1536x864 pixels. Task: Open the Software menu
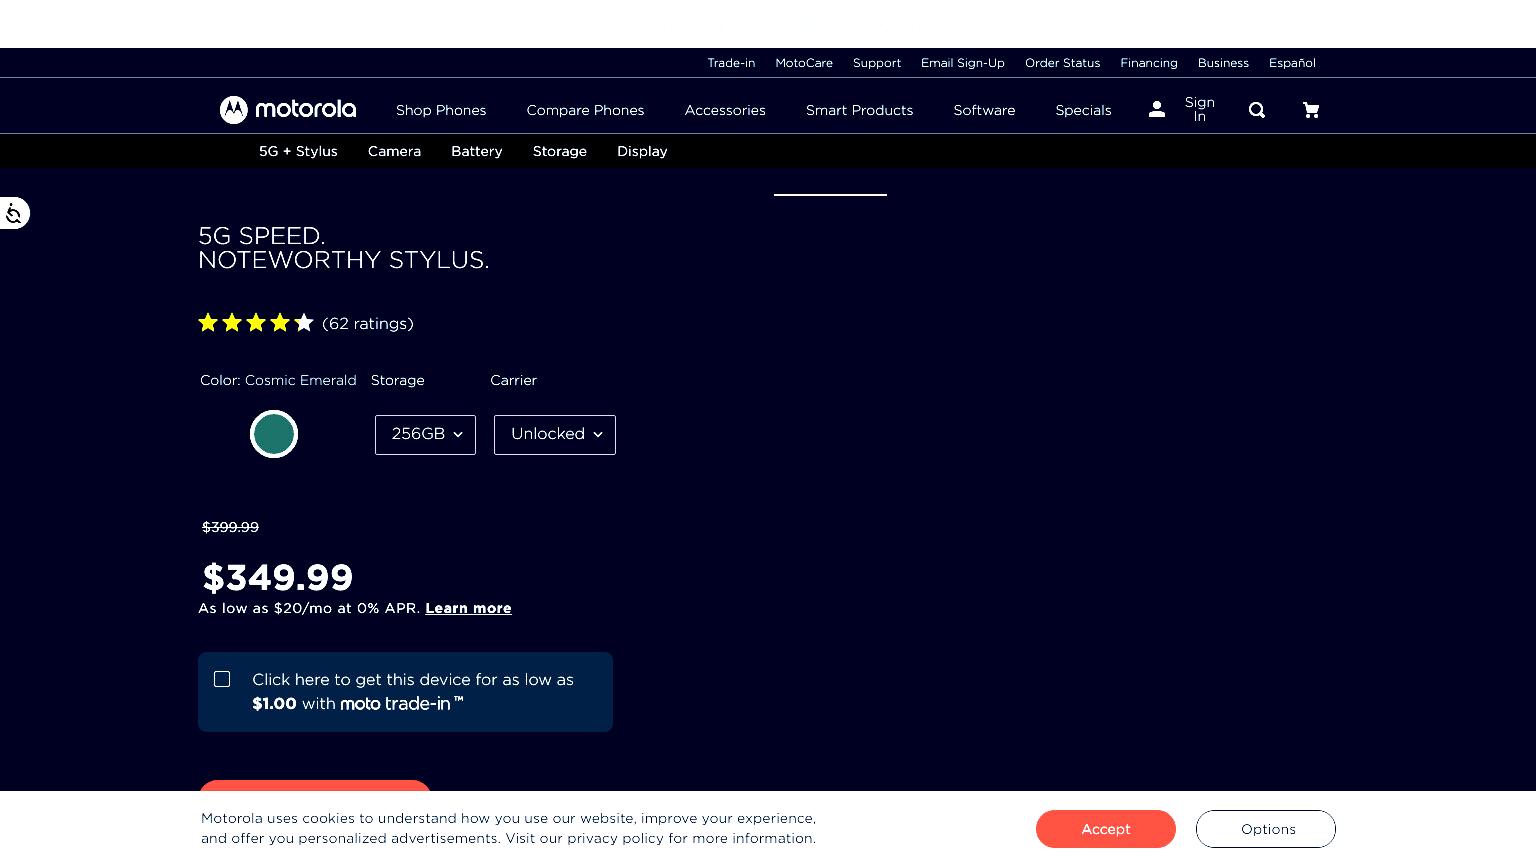[984, 110]
